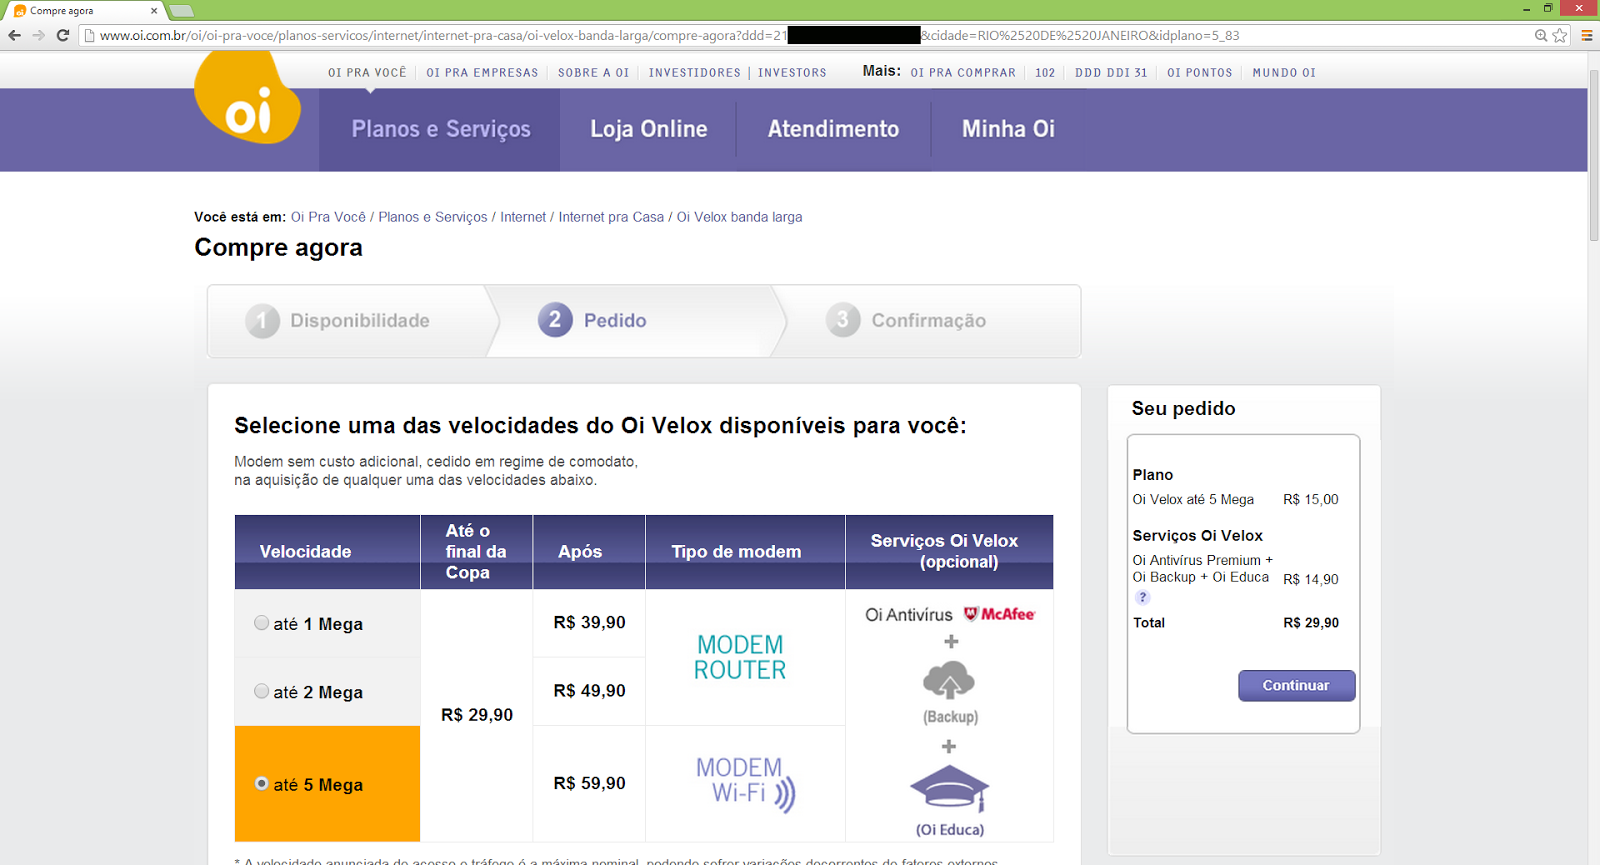
Task: Click the Oi Educa graduation cap icon
Action: [x=949, y=789]
